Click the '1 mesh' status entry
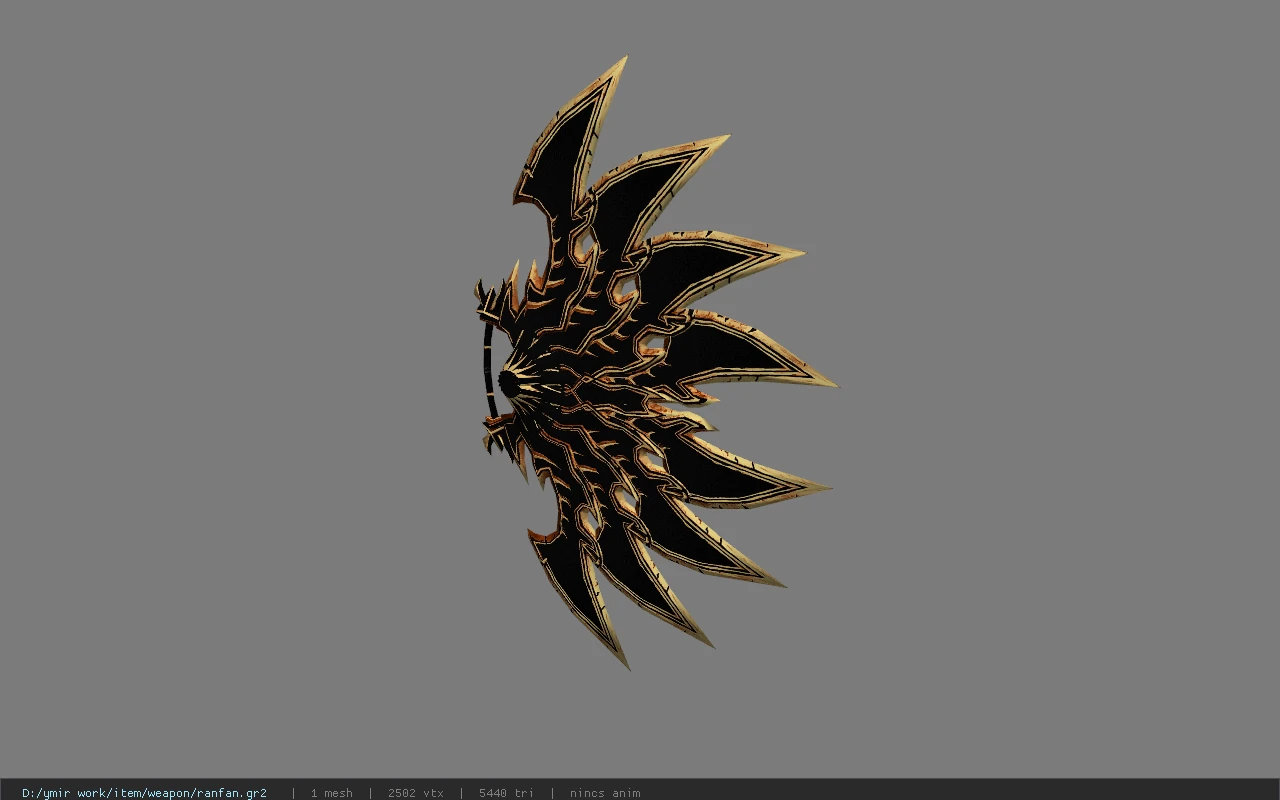The width and height of the screenshot is (1280, 800). 331,793
